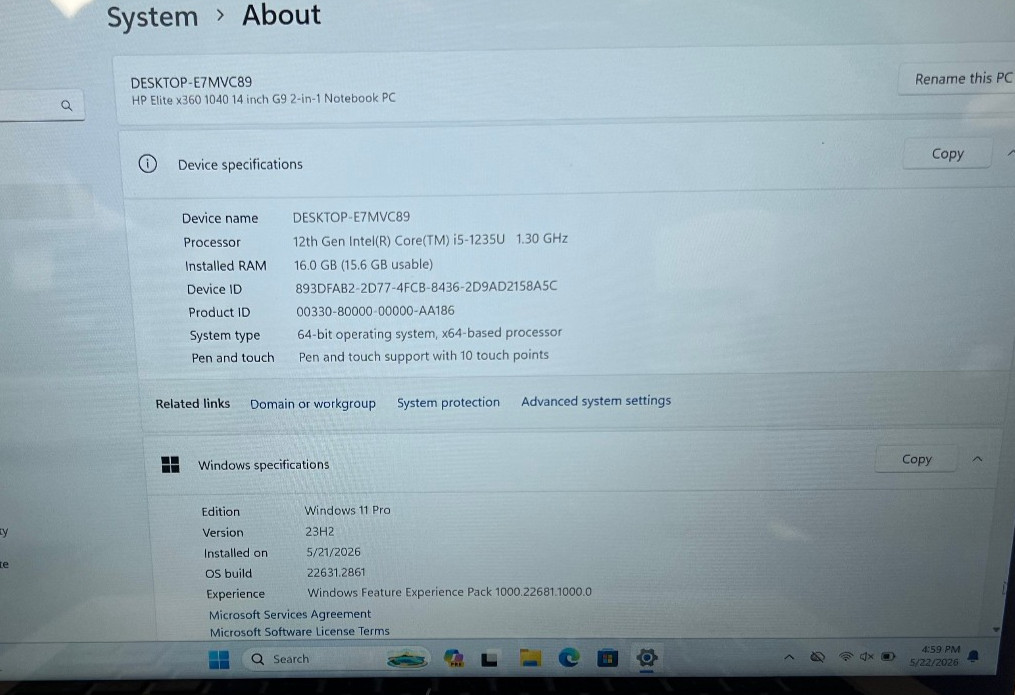This screenshot has height=695, width=1015.
Task: Click the info icon beside Device specifications
Action: tap(148, 164)
